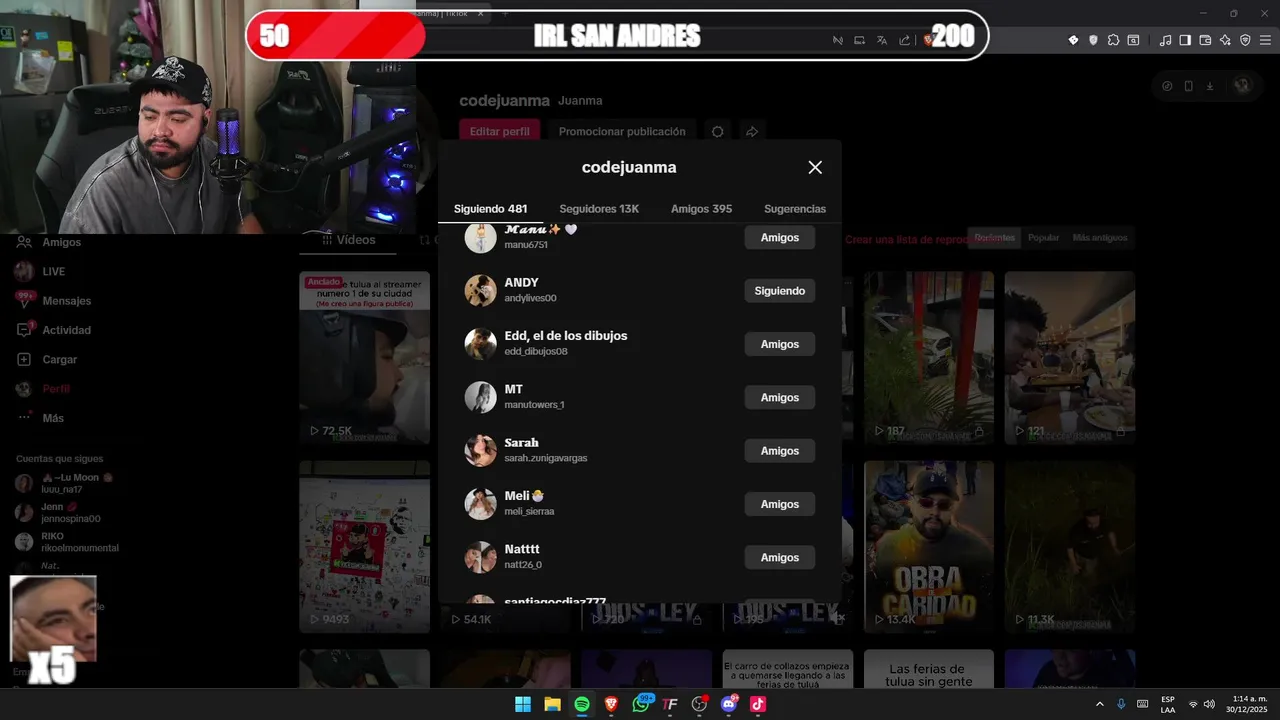The image size is (1280, 720).
Task: Click the Brave VPN shield icon
Action: [x=1245, y=40]
